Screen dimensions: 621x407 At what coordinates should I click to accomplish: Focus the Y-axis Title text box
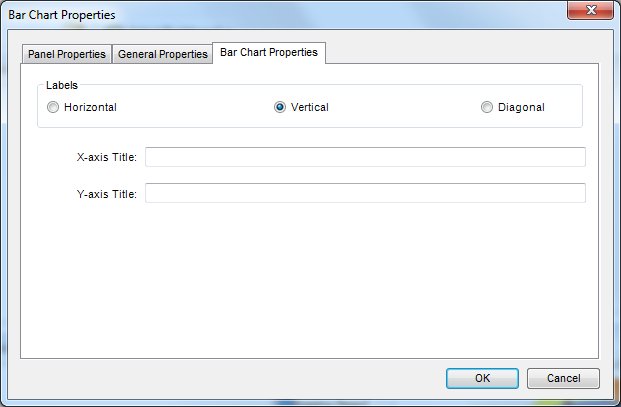click(x=365, y=193)
